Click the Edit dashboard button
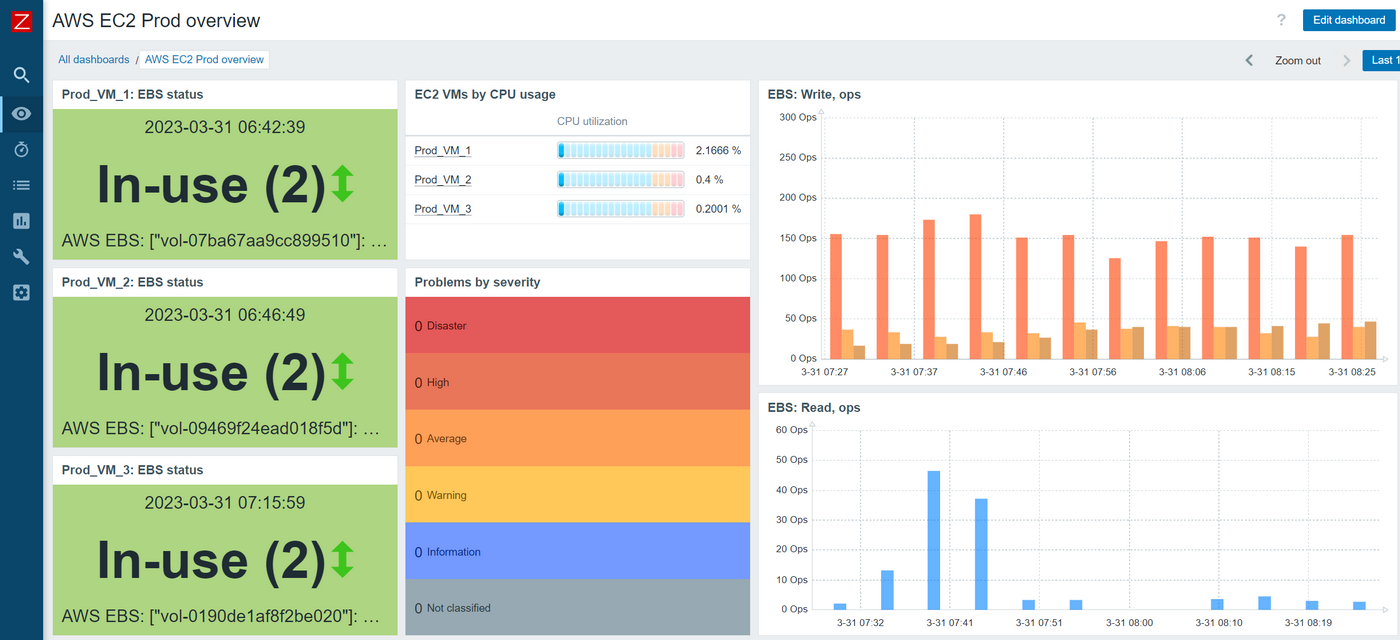 coord(1348,19)
